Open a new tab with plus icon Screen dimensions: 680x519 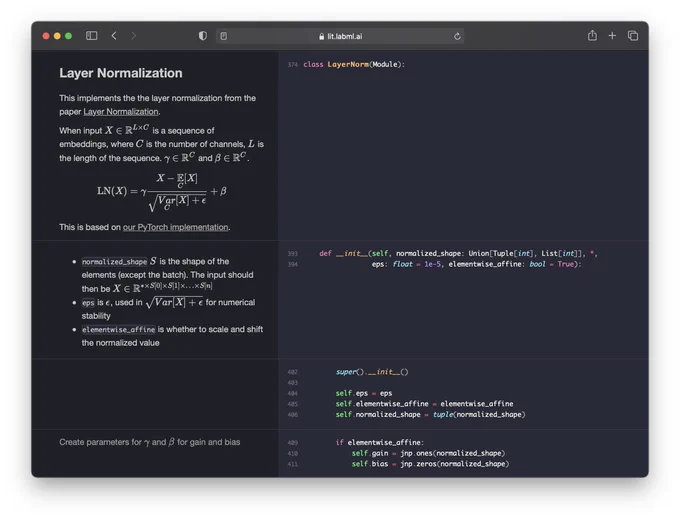coord(612,36)
